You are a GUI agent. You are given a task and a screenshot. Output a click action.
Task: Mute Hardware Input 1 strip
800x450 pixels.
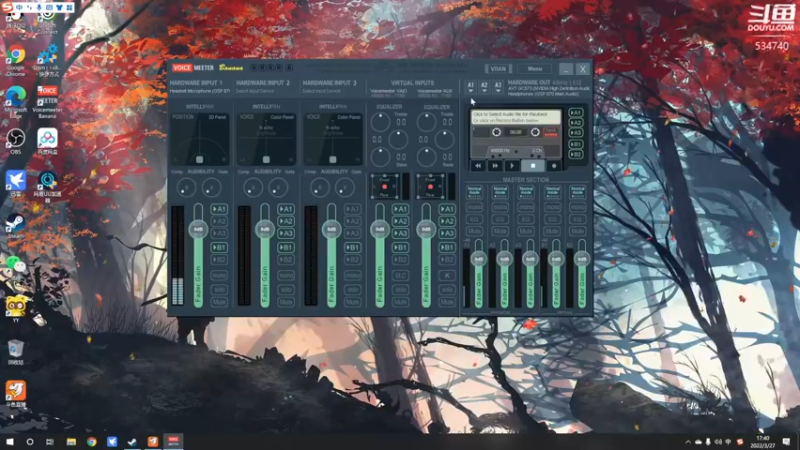pos(219,302)
